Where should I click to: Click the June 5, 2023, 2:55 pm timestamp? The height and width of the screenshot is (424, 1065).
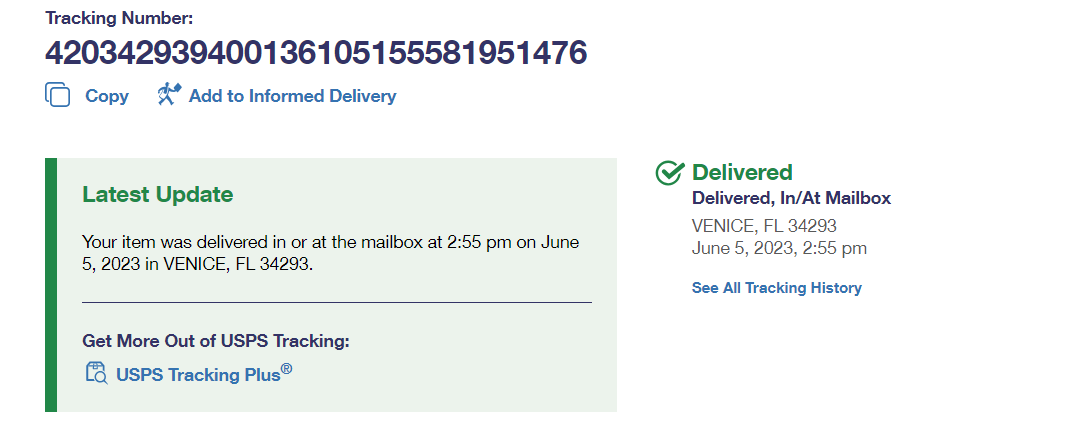click(779, 248)
